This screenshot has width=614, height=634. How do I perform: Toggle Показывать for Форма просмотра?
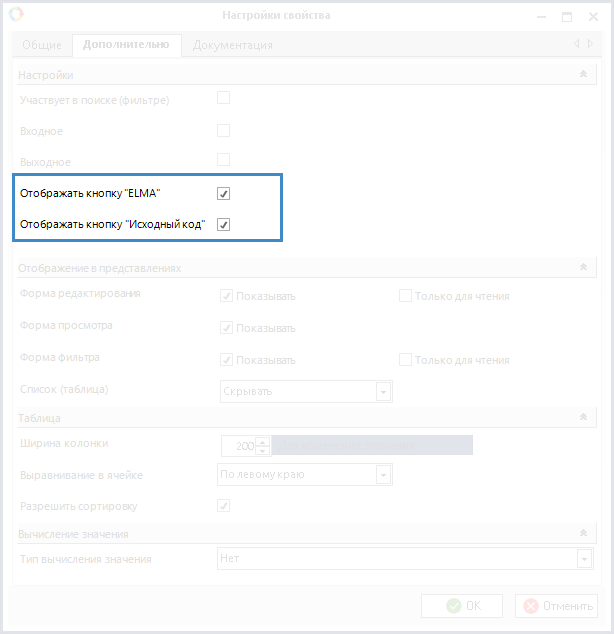[x=226, y=328]
